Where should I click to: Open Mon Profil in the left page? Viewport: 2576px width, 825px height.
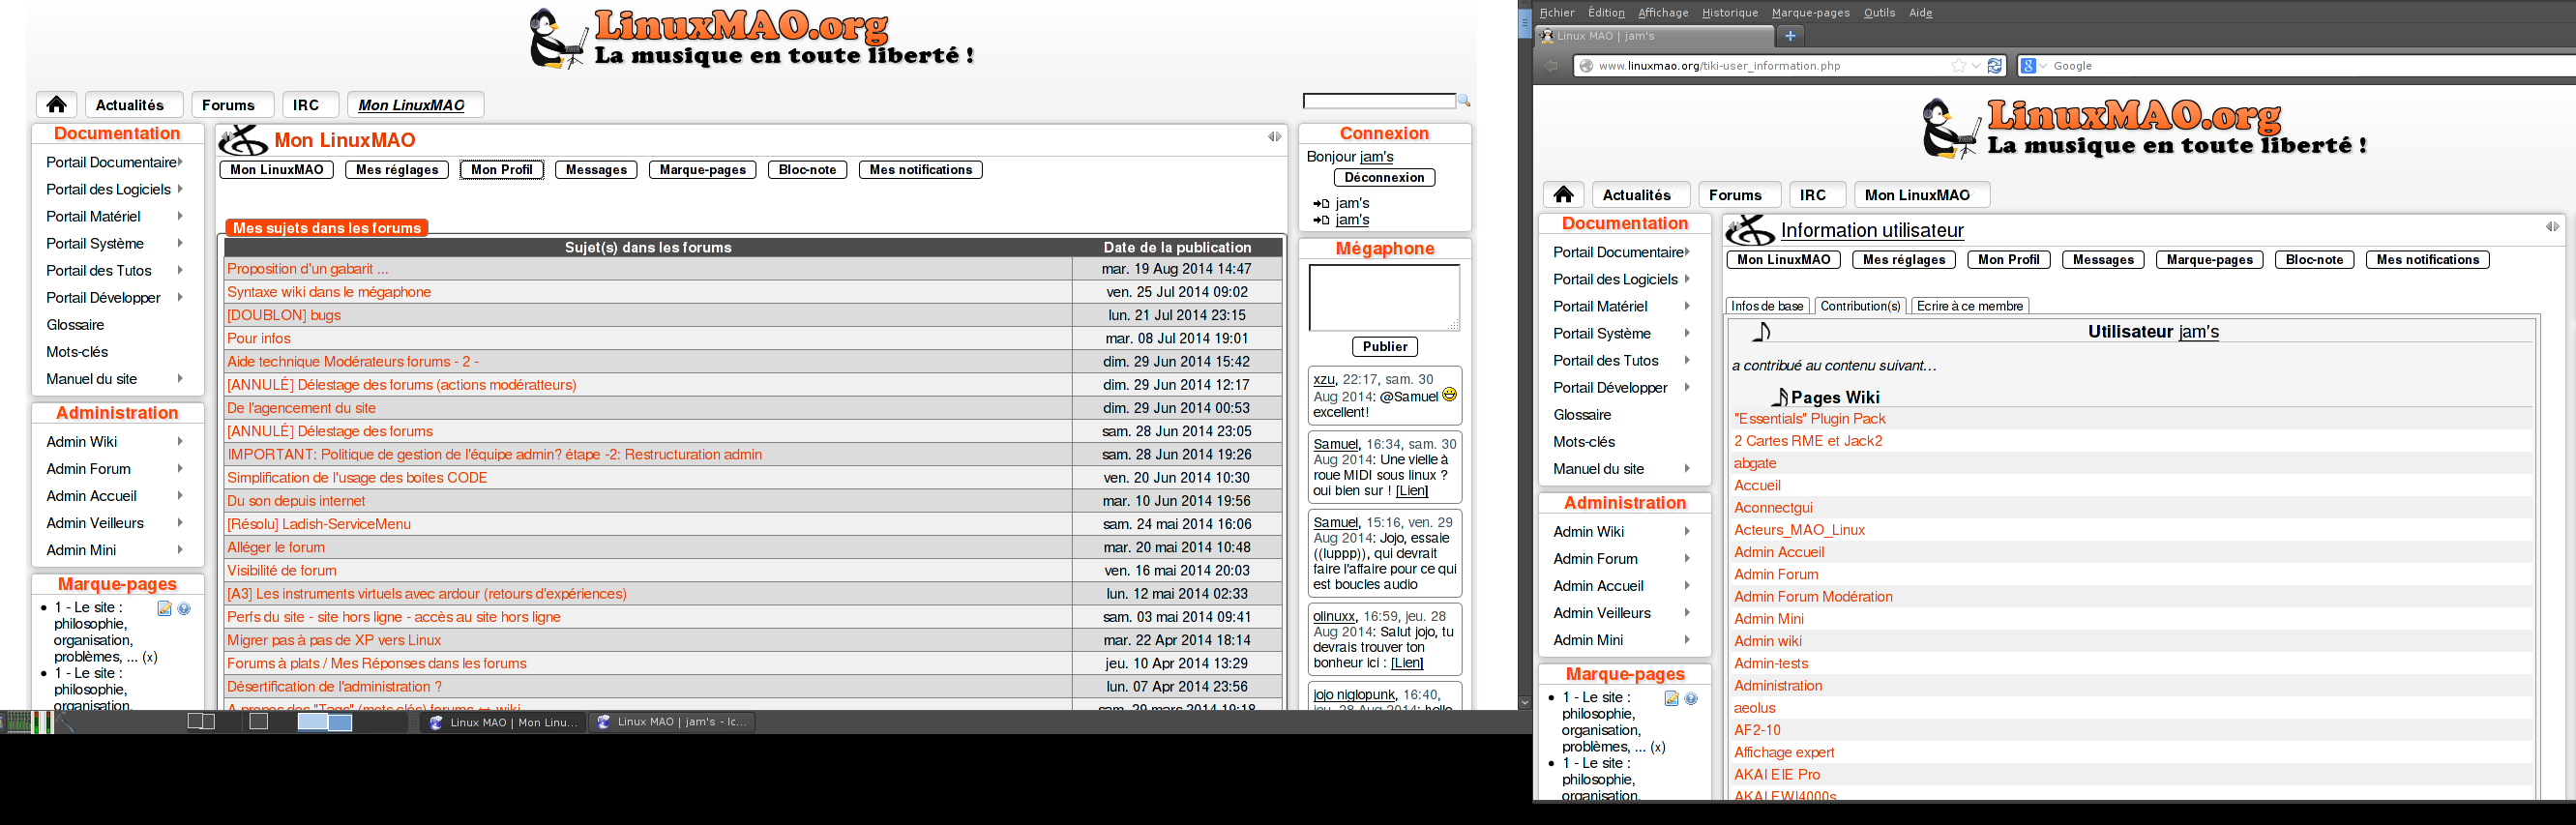502,170
